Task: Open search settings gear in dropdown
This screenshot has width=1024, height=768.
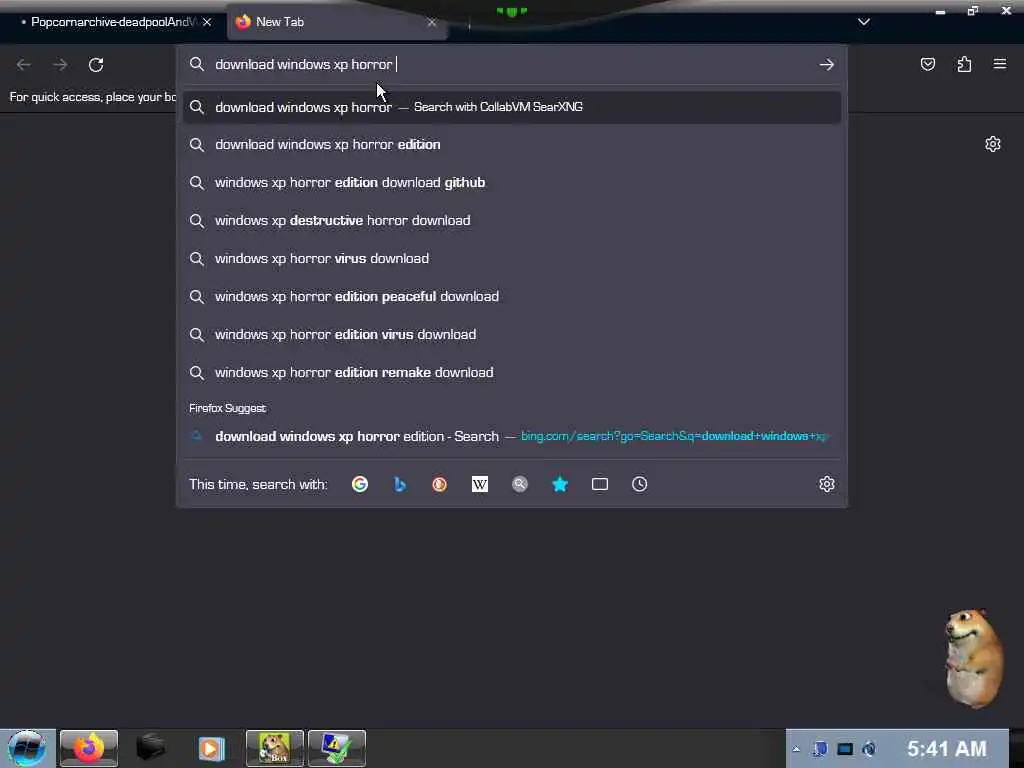Action: pyautogui.click(x=827, y=484)
